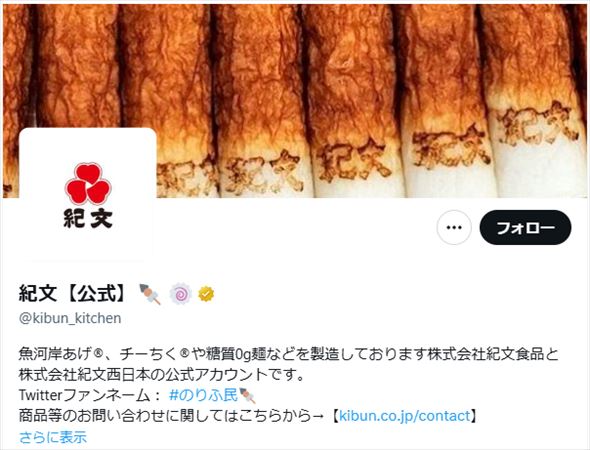Click the gold verified checkmark badge
This screenshot has height=450, width=590.
pyautogui.click(x=206, y=294)
